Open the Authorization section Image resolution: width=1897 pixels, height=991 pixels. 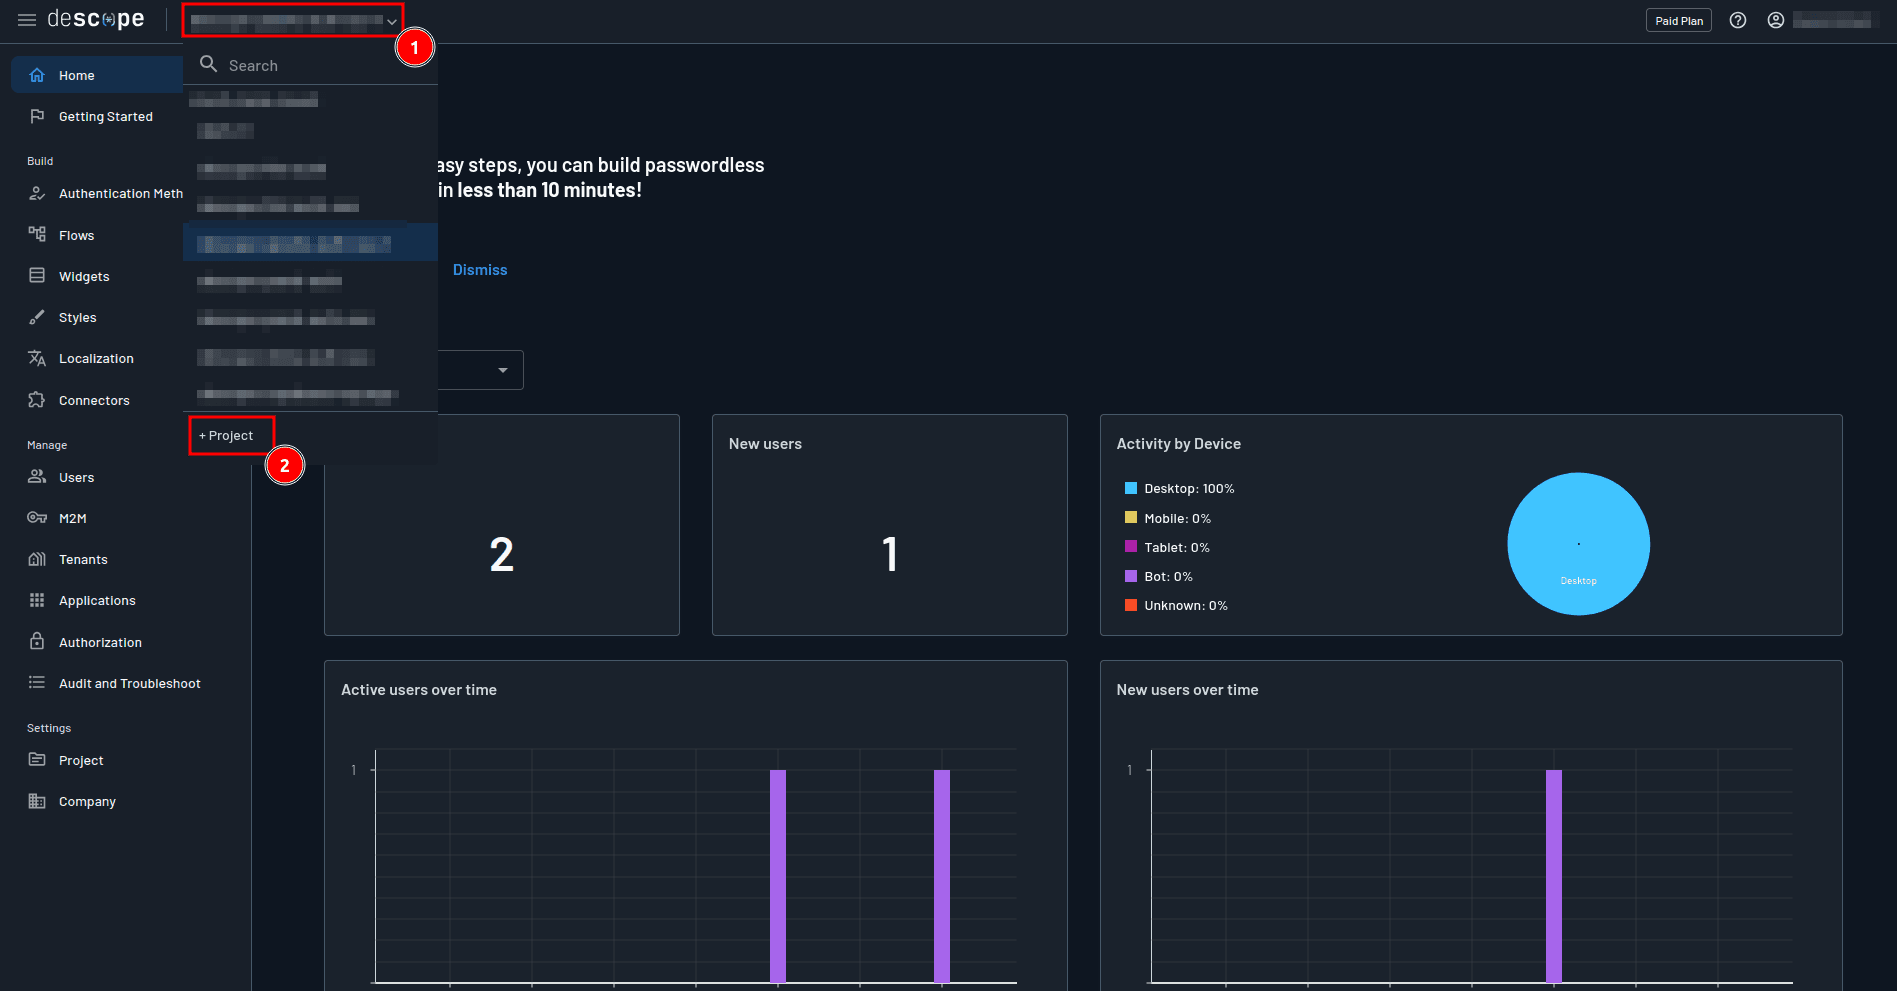(x=100, y=641)
